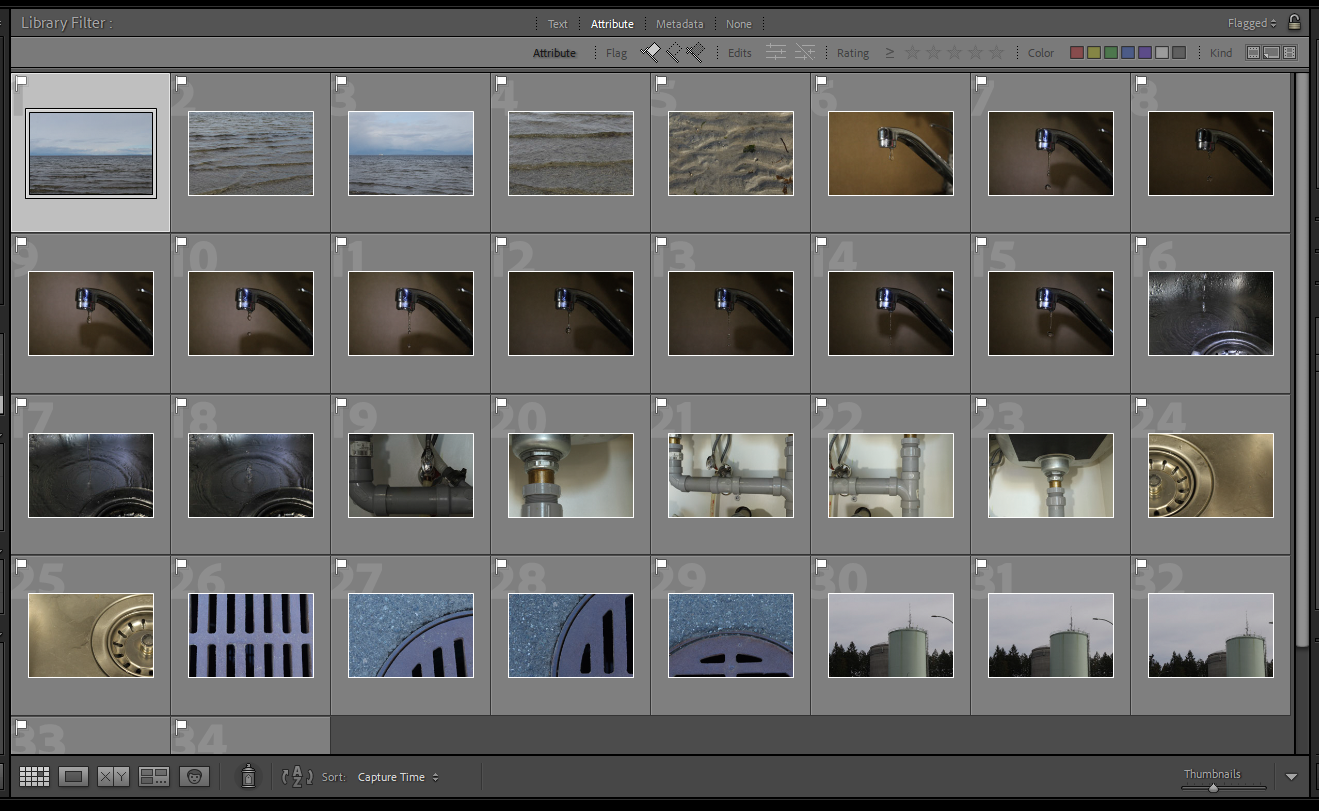Open Survey view

[x=154, y=777]
